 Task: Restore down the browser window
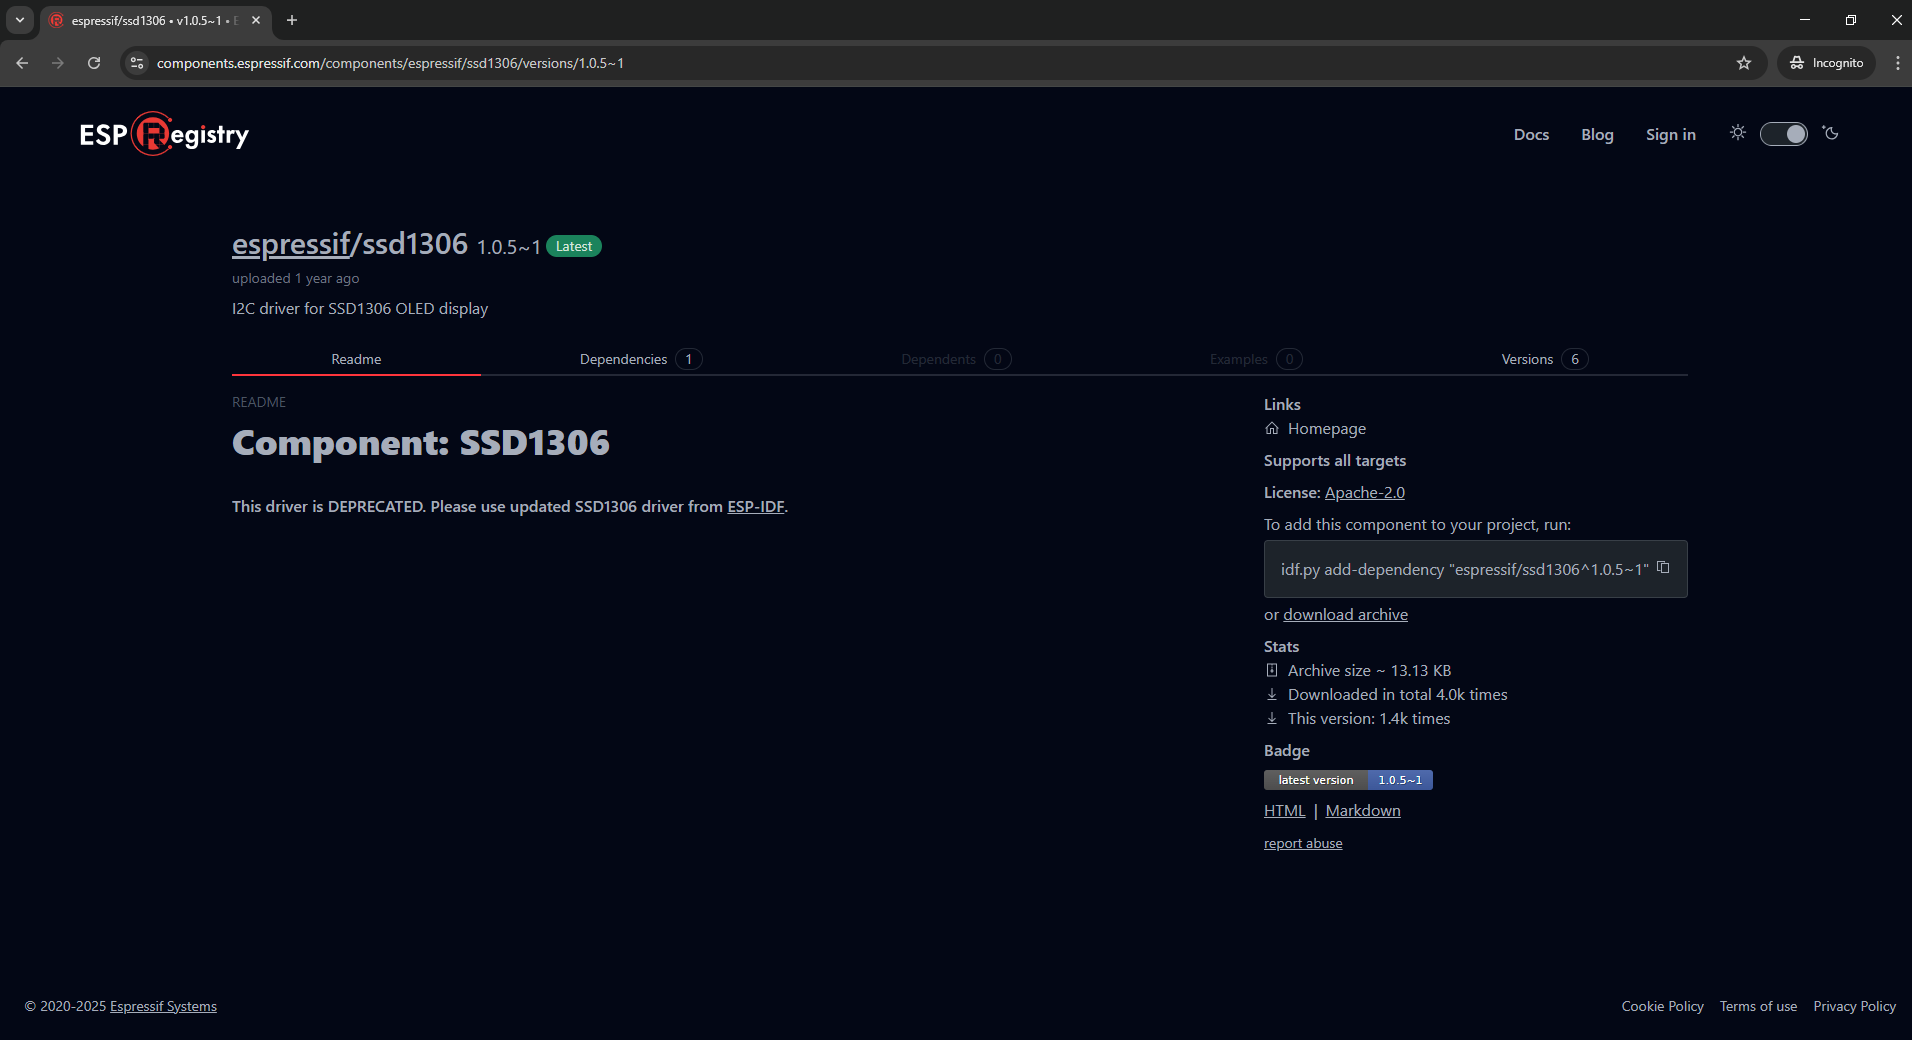pos(1851,20)
